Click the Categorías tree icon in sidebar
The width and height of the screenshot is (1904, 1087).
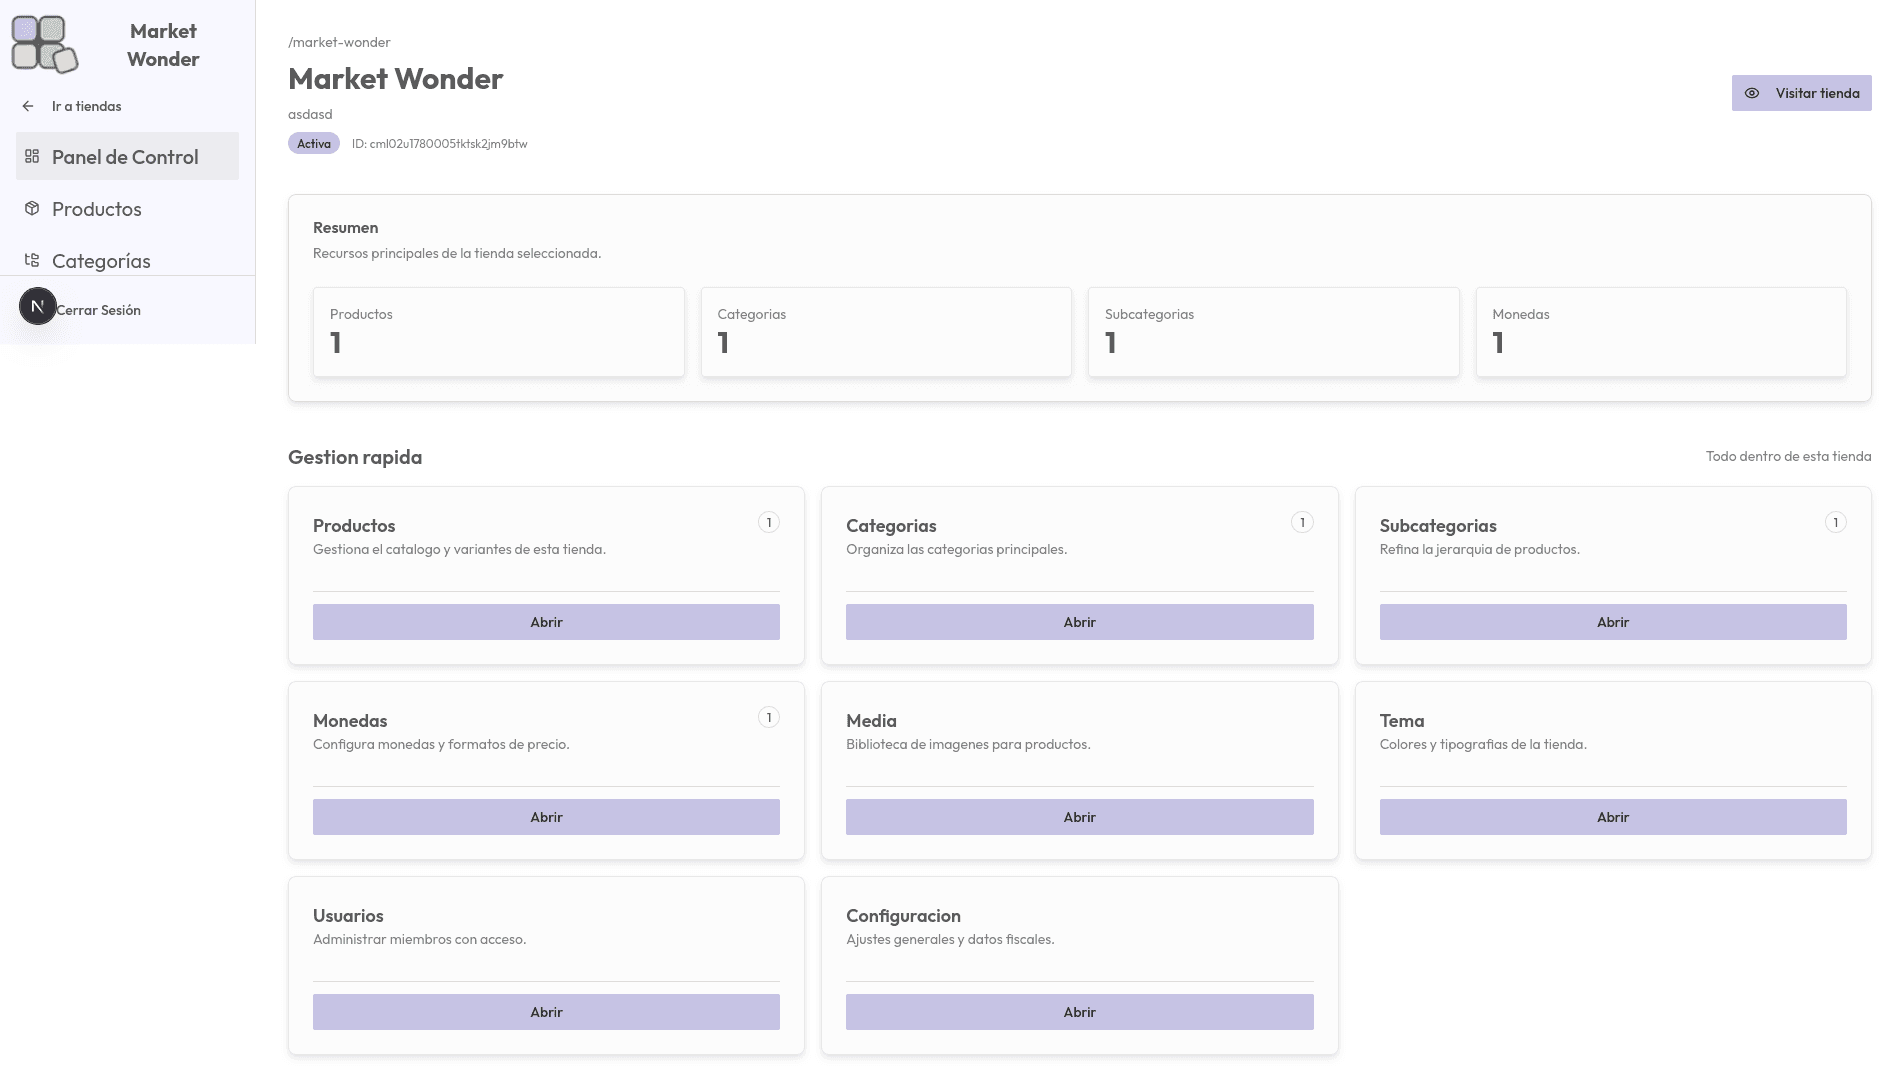pos(32,260)
